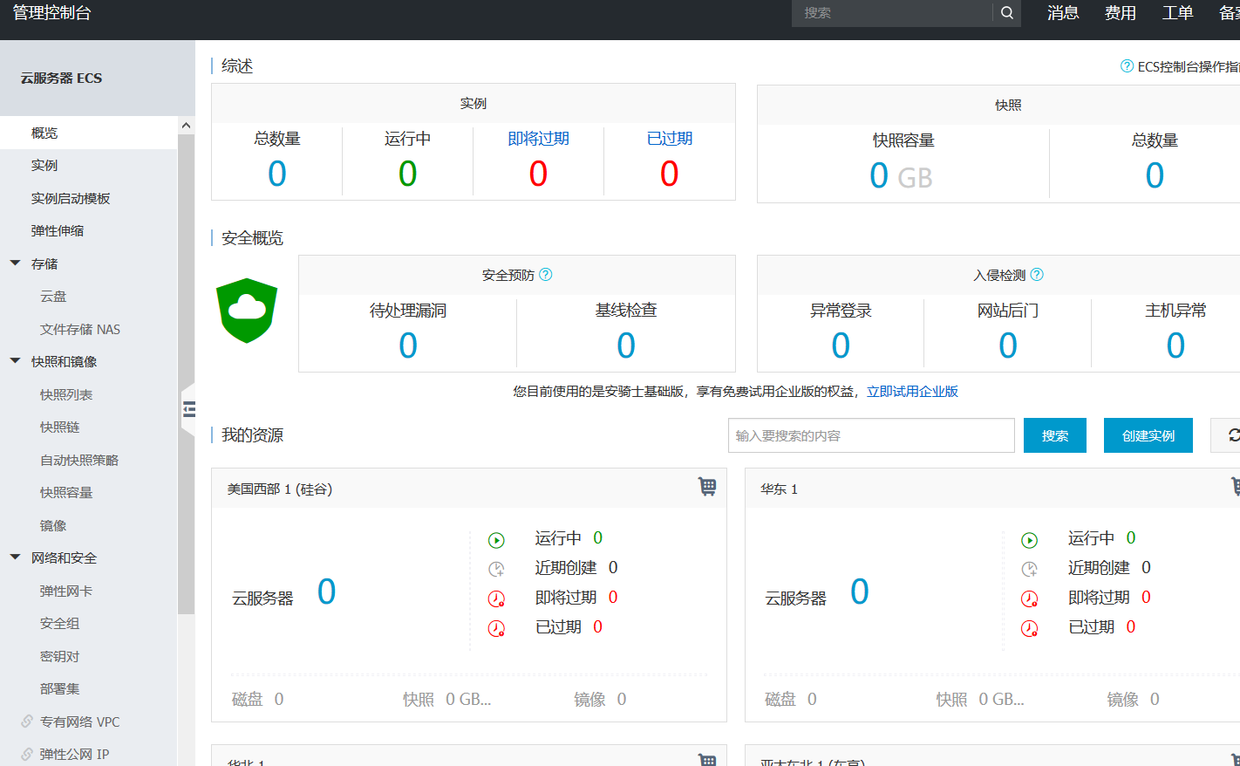1240x766 pixels.
Task: Click the 即将过期 clock icon in 美国西部 1 card
Action: [x=497, y=599]
